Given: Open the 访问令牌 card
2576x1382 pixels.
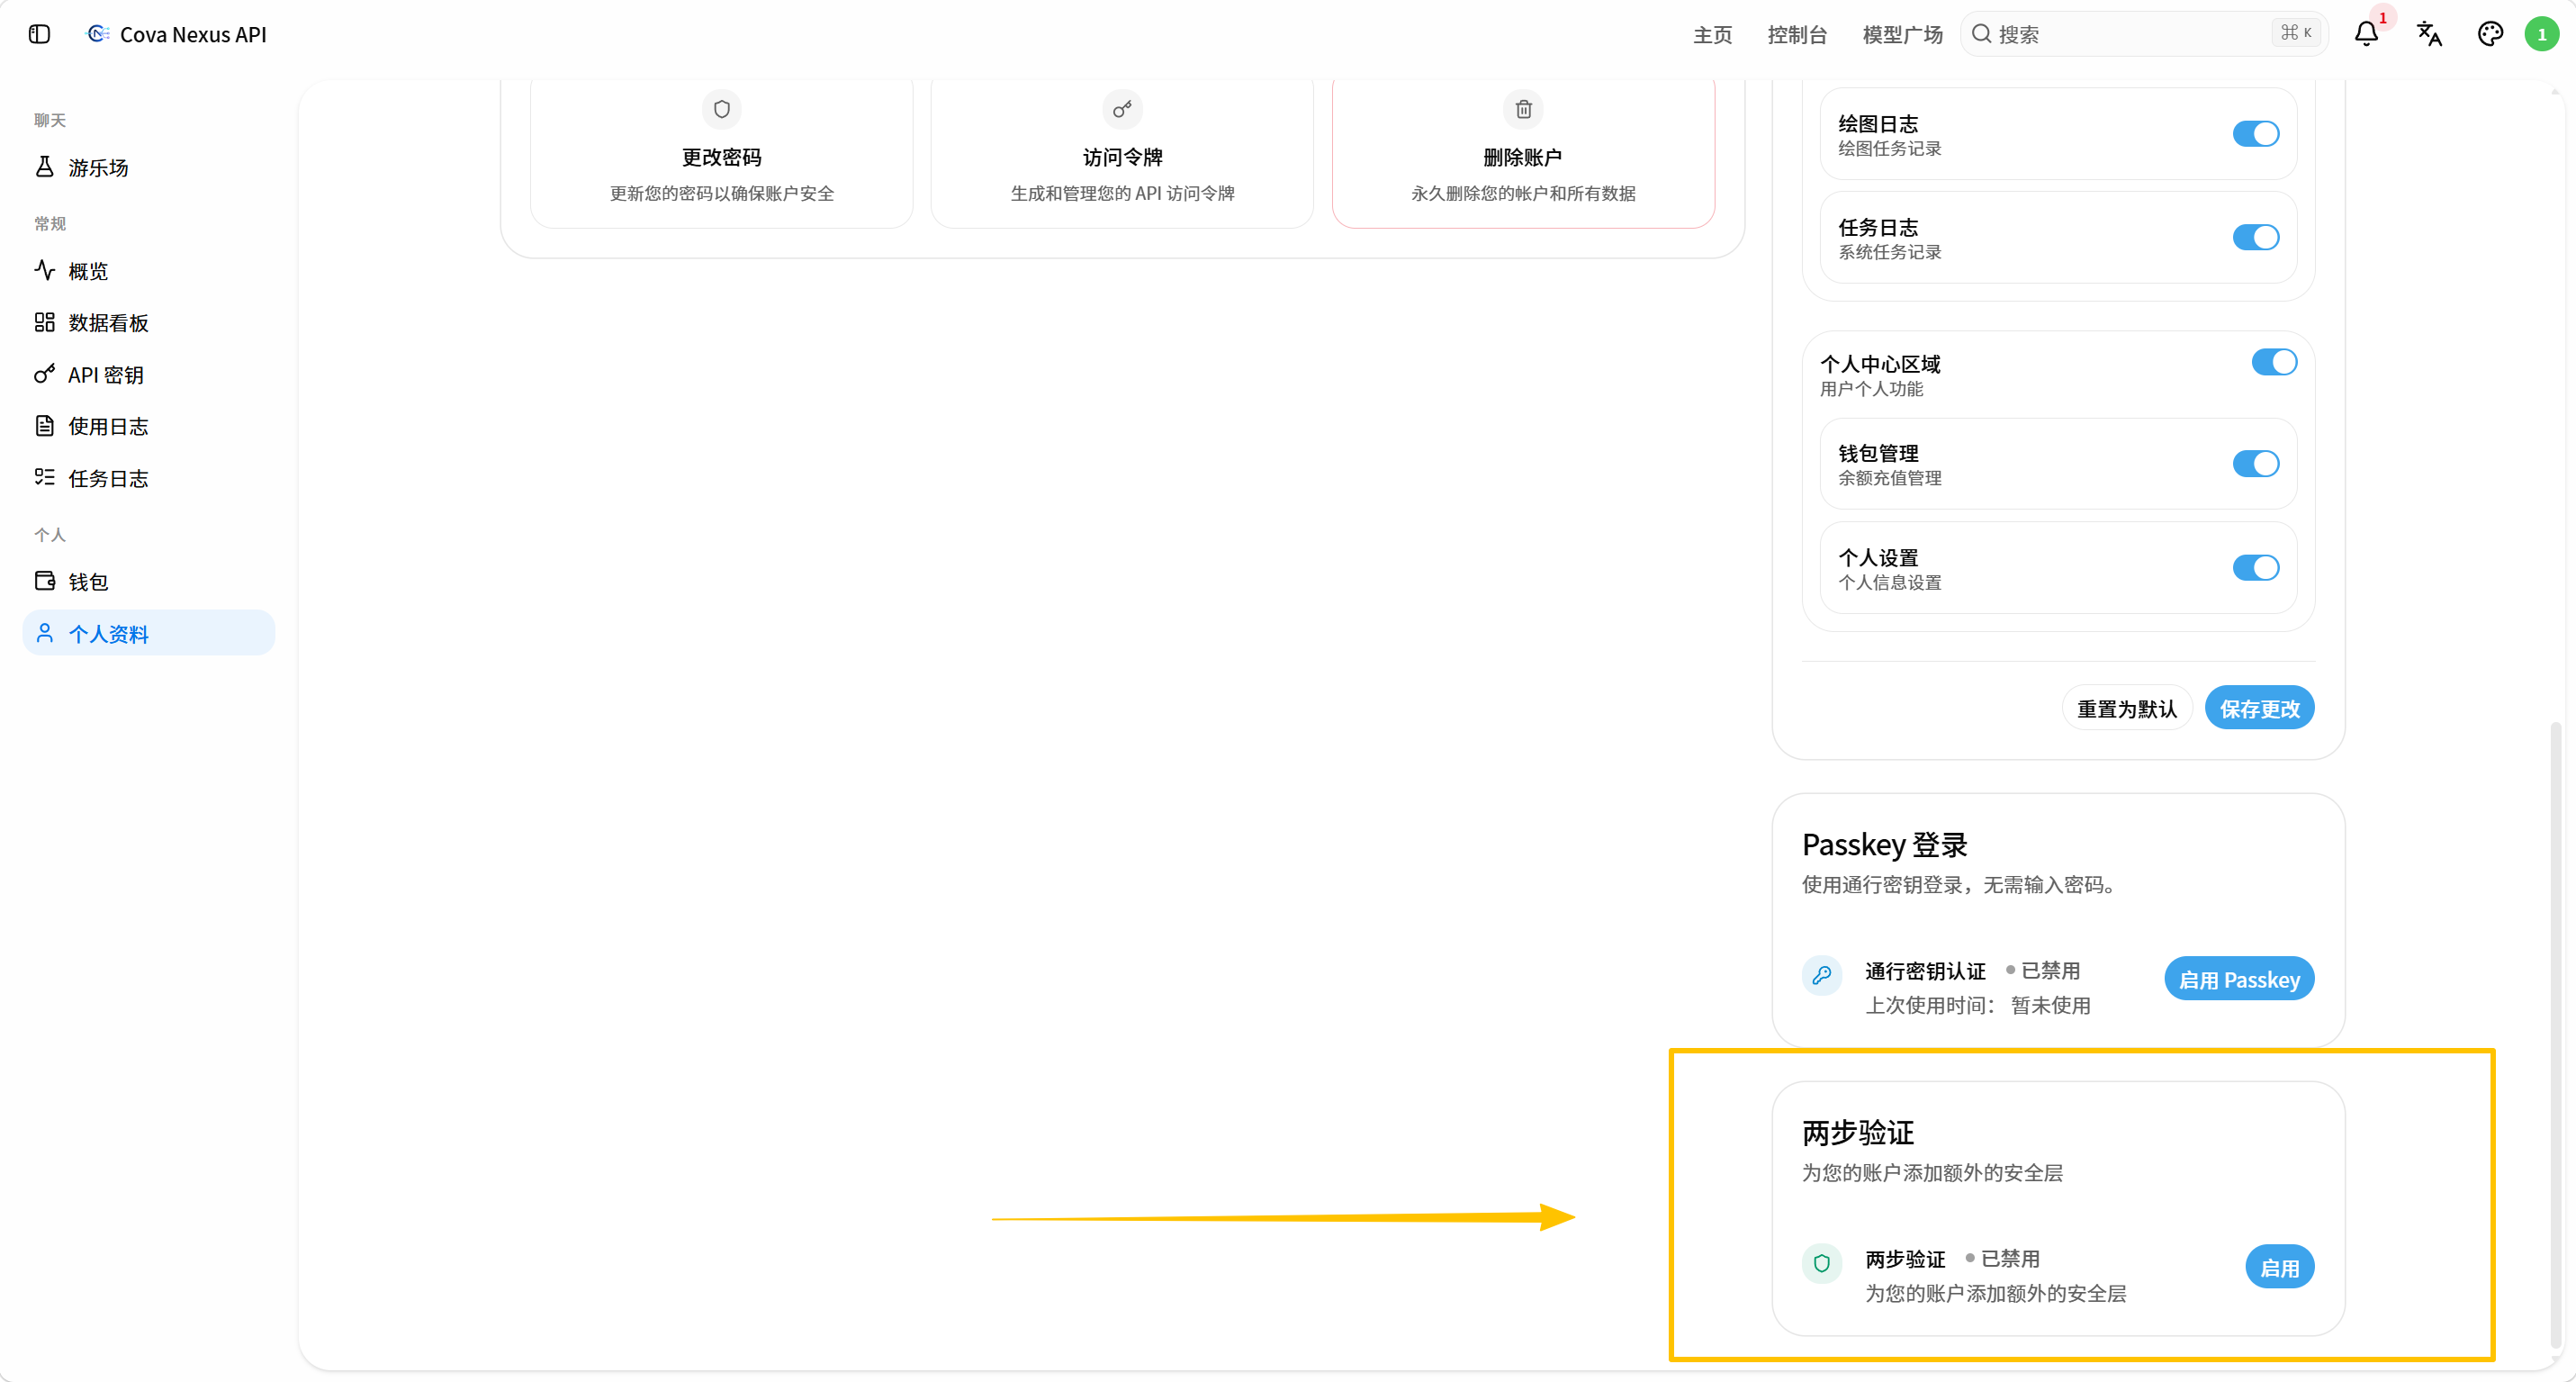Looking at the screenshot, I should pyautogui.click(x=1122, y=152).
